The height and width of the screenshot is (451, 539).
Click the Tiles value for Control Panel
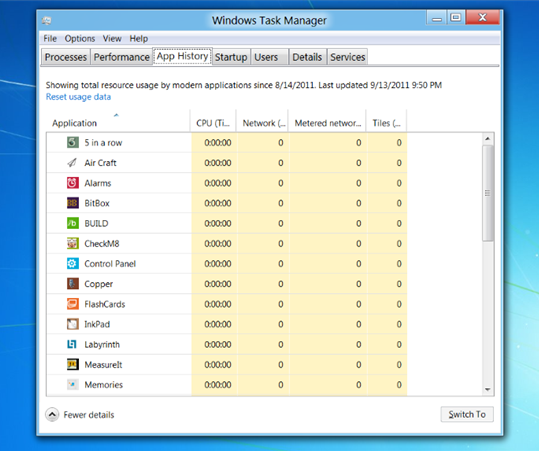pyautogui.click(x=399, y=264)
